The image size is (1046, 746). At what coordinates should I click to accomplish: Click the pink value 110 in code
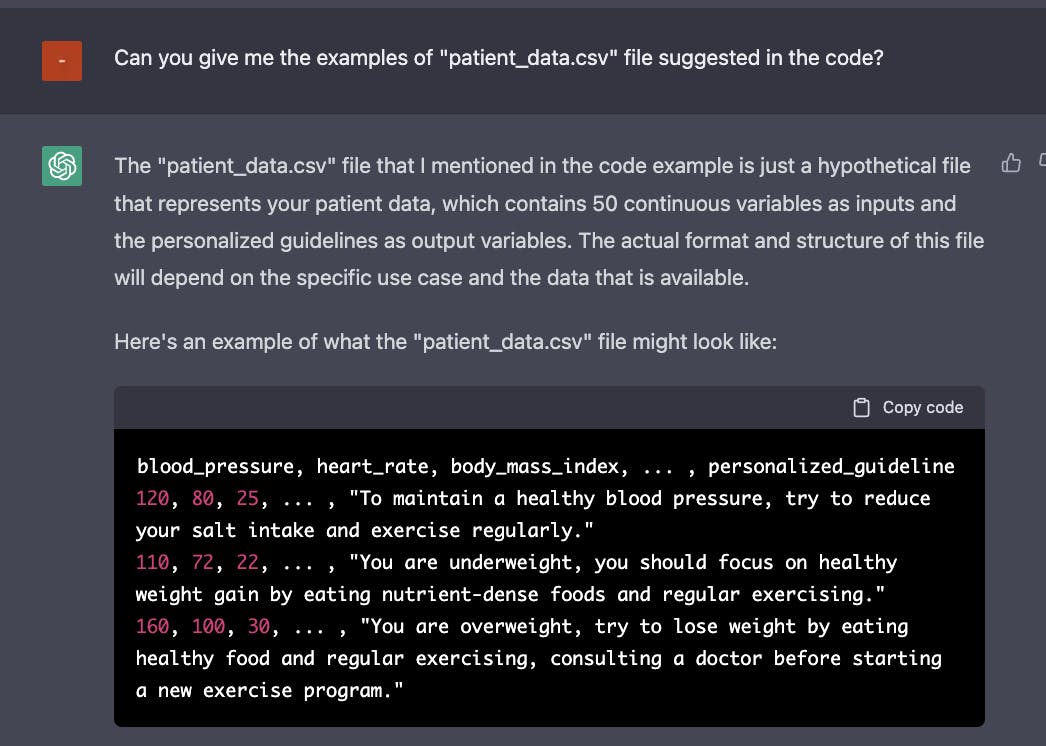point(153,562)
